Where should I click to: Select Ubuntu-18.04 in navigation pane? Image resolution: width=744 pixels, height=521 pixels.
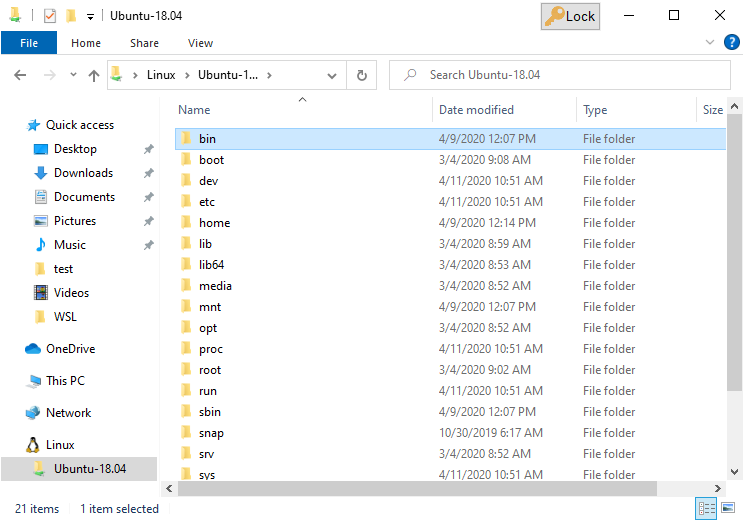pyautogui.click(x=90, y=469)
